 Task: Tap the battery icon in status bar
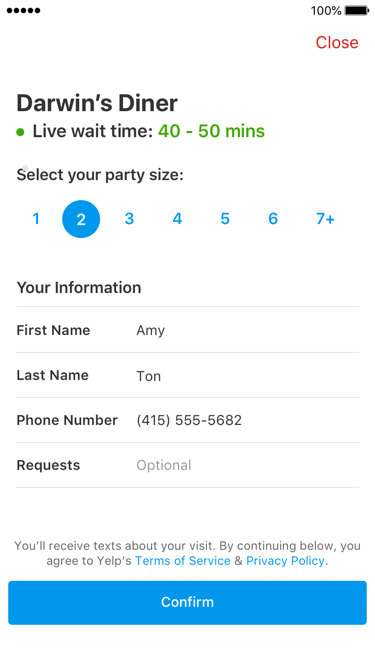357,11
